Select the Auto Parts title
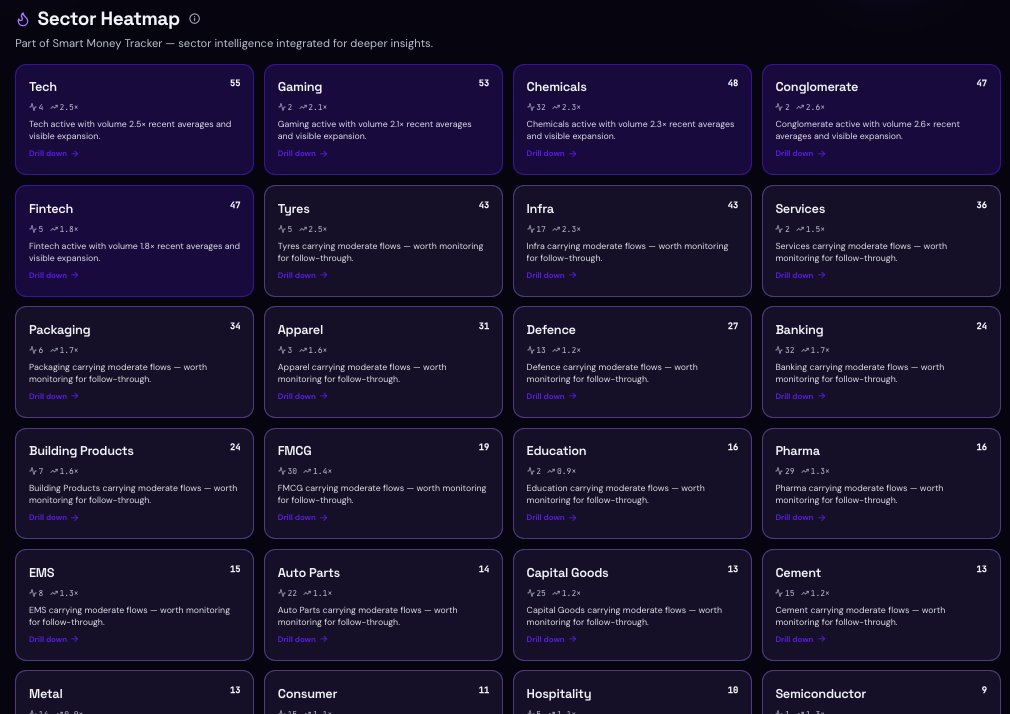 pos(309,573)
